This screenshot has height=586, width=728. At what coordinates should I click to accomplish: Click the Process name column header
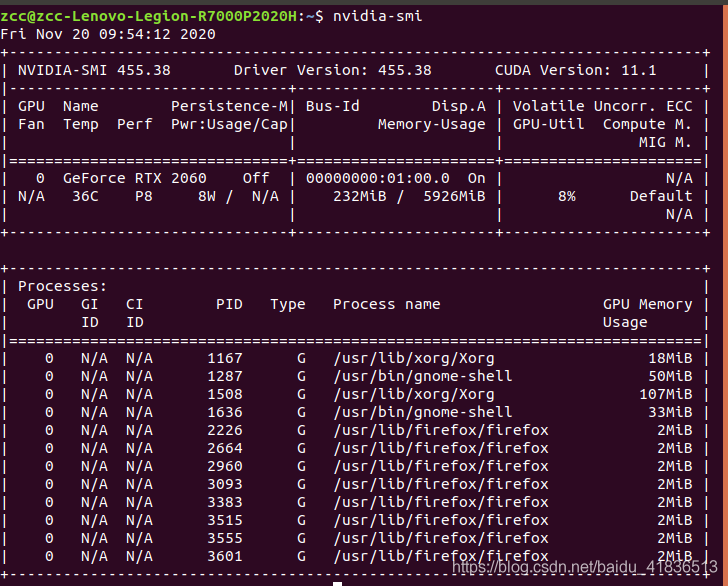click(386, 304)
